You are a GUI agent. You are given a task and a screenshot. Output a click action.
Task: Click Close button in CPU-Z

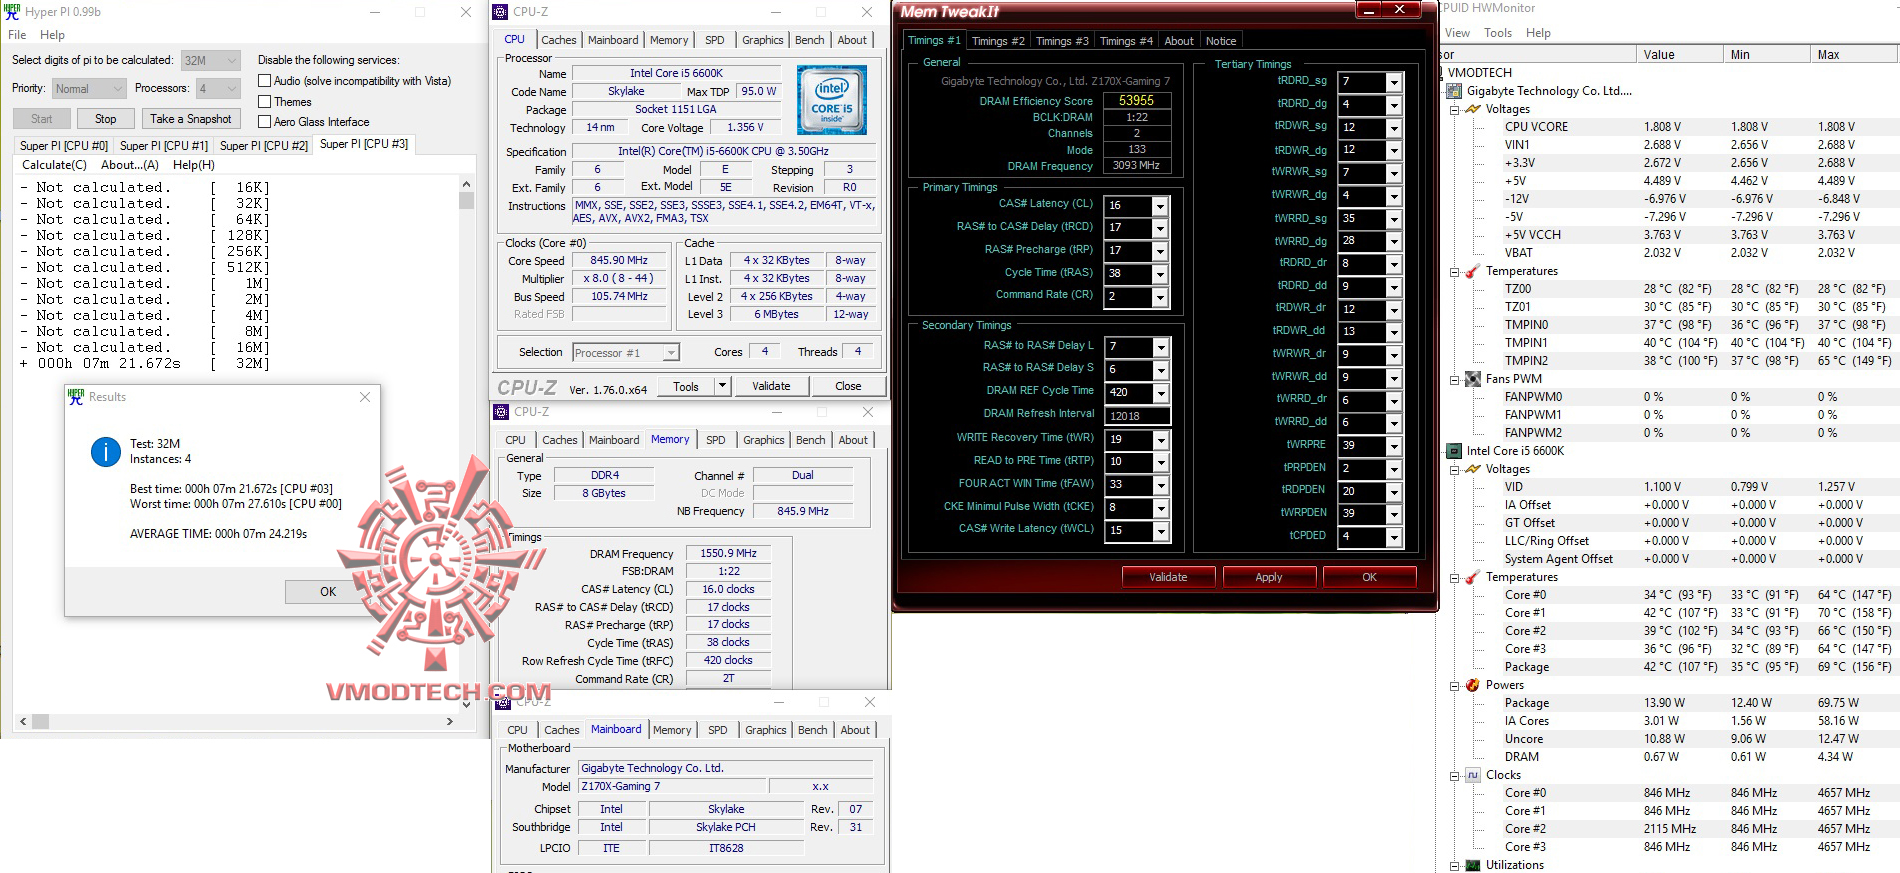click(848, 386)
